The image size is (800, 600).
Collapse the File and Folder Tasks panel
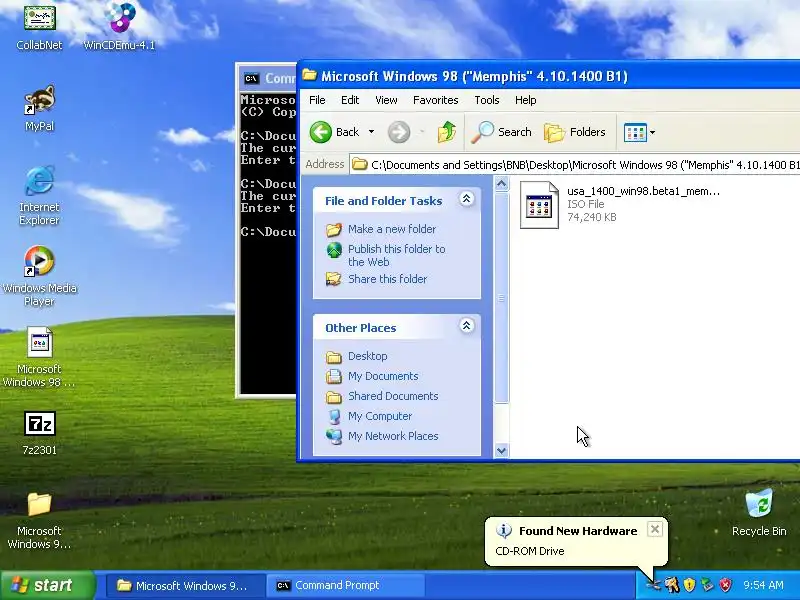point(466,199)
